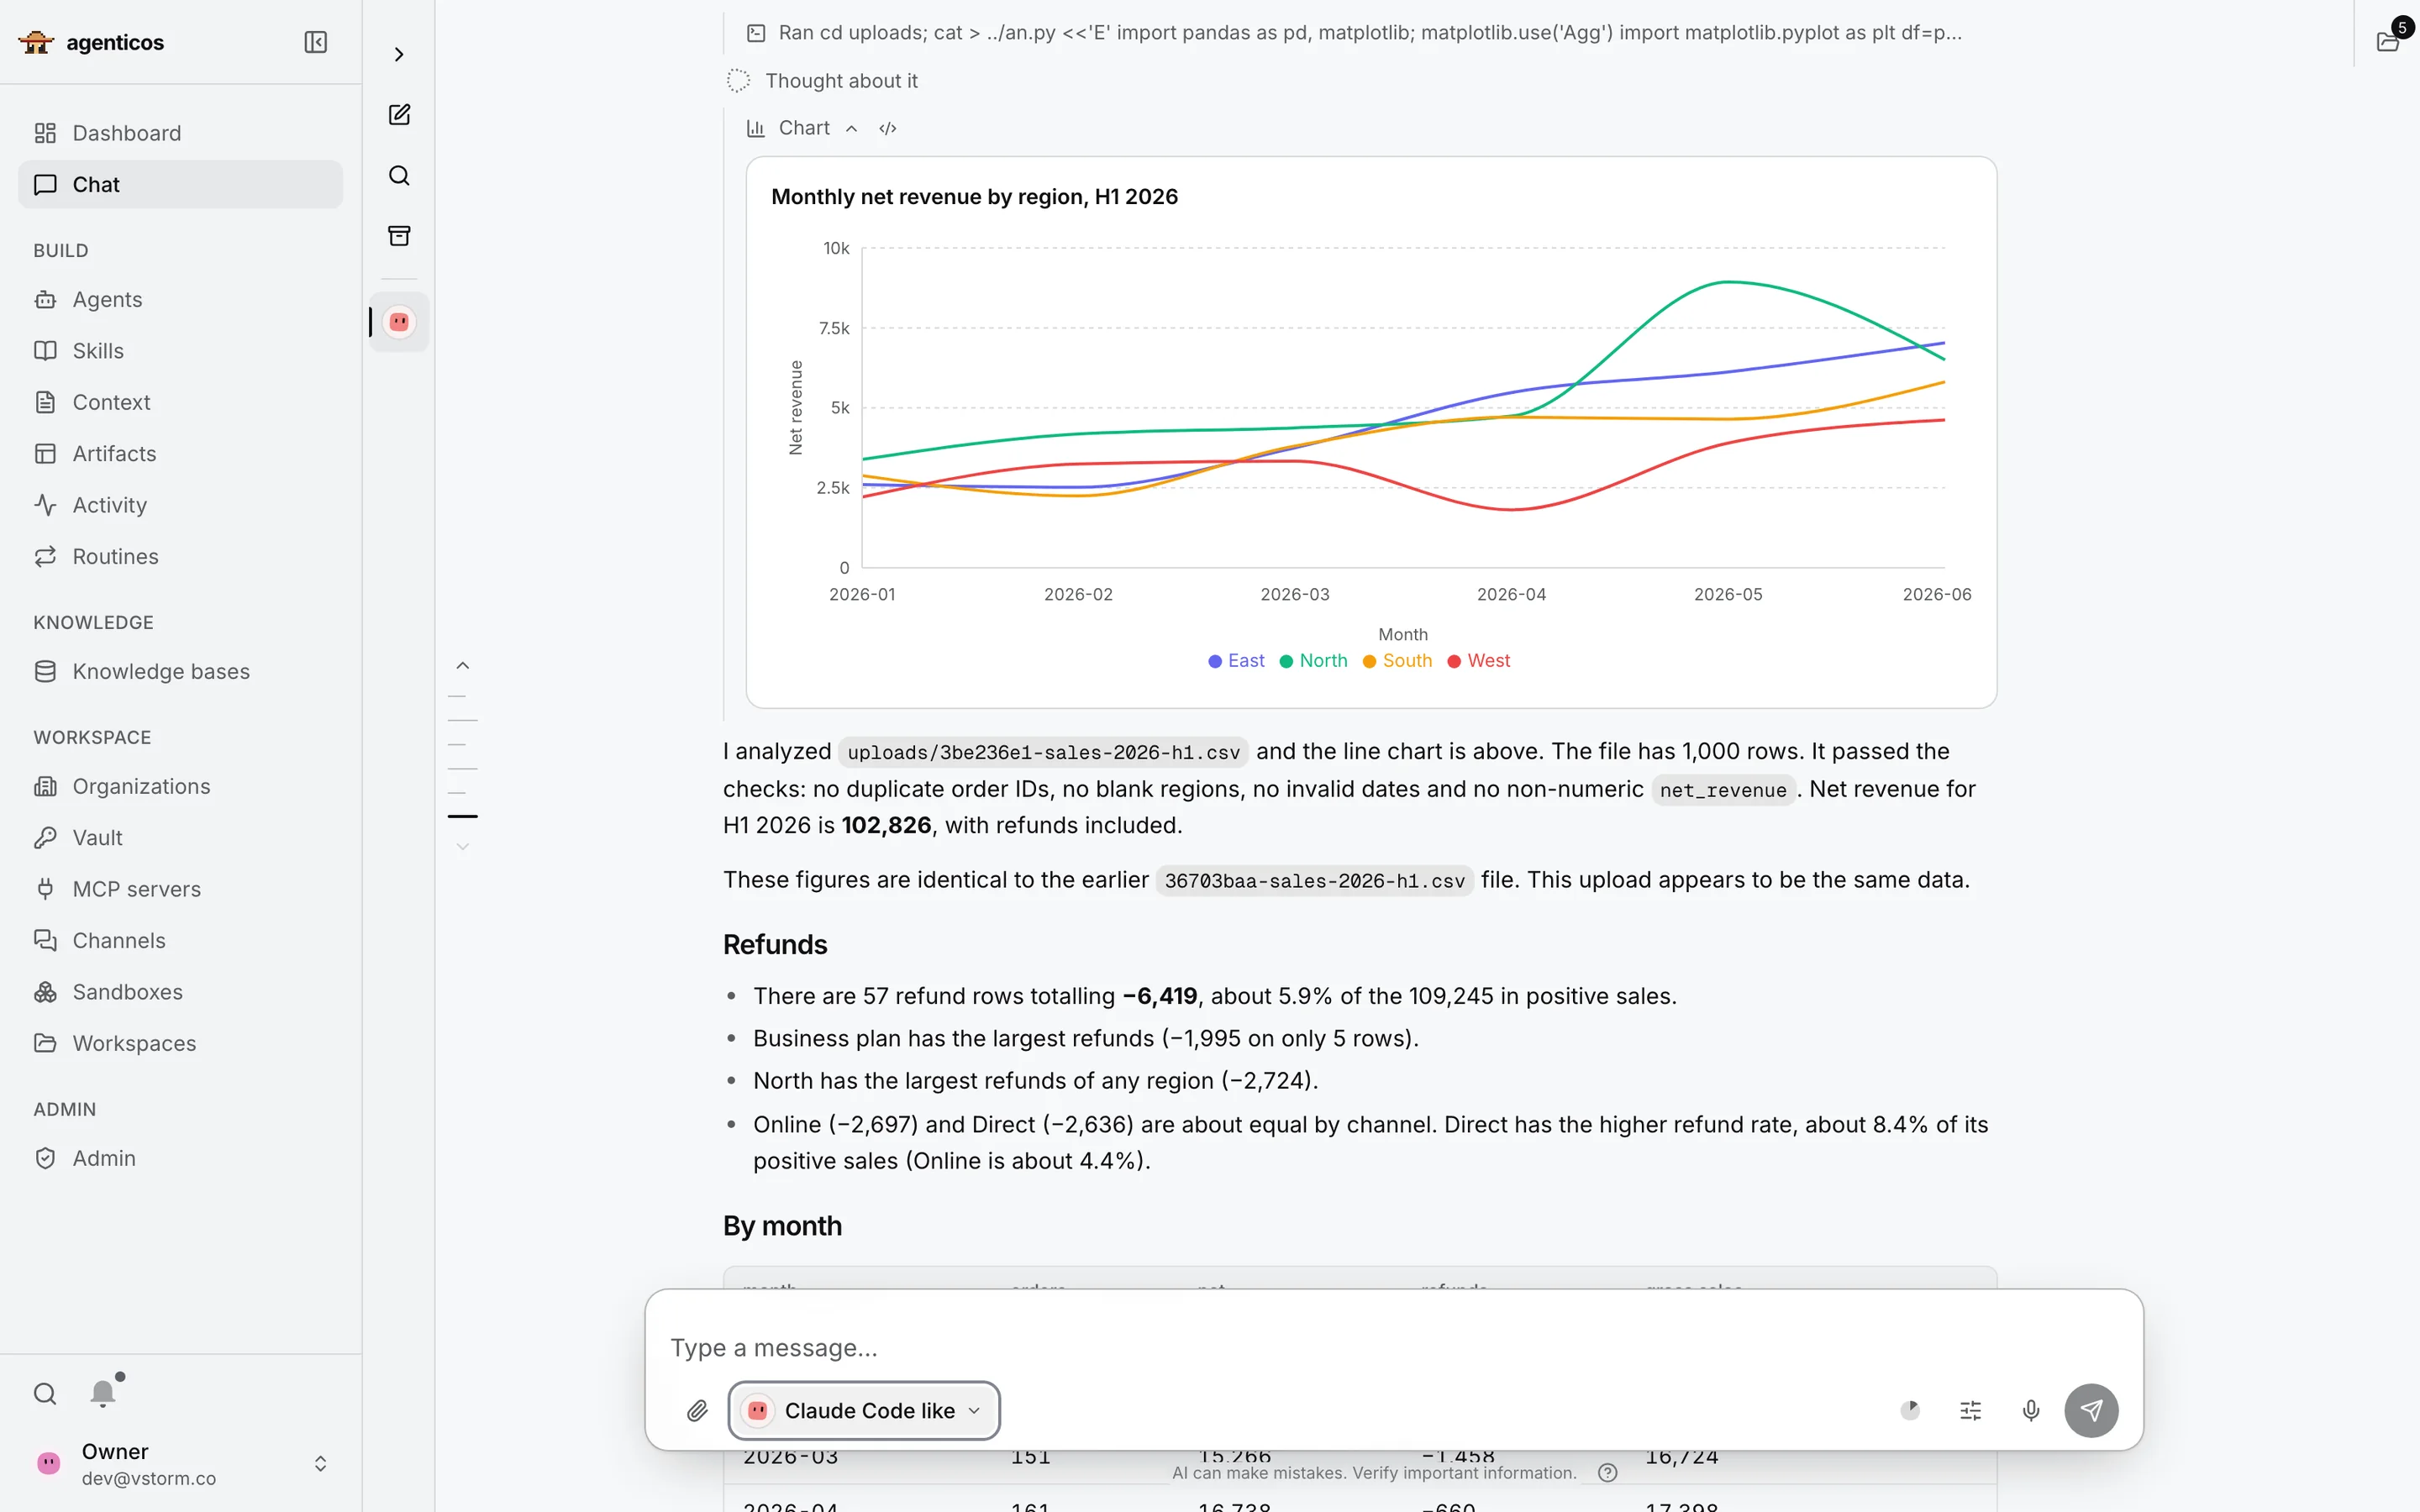Jump to next message with down chevron
Viewport: 2420px width, 1512px height.
[462, 846]
